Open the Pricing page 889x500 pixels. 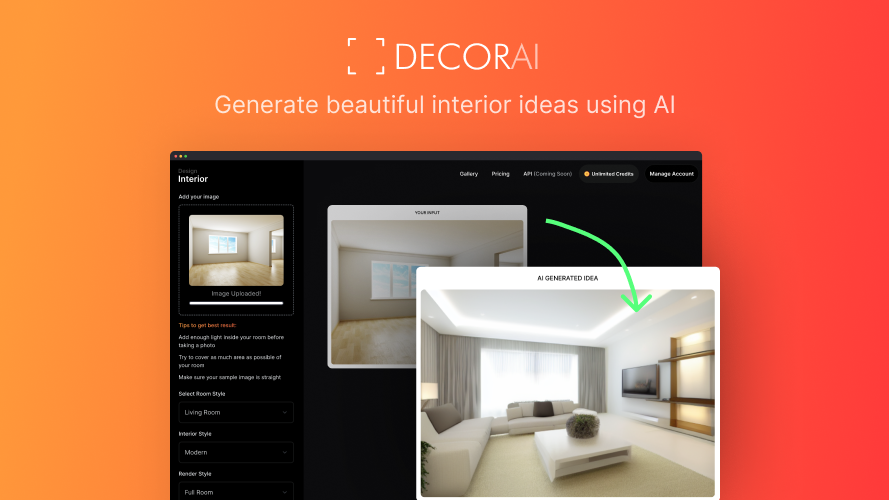coord(500,174)
